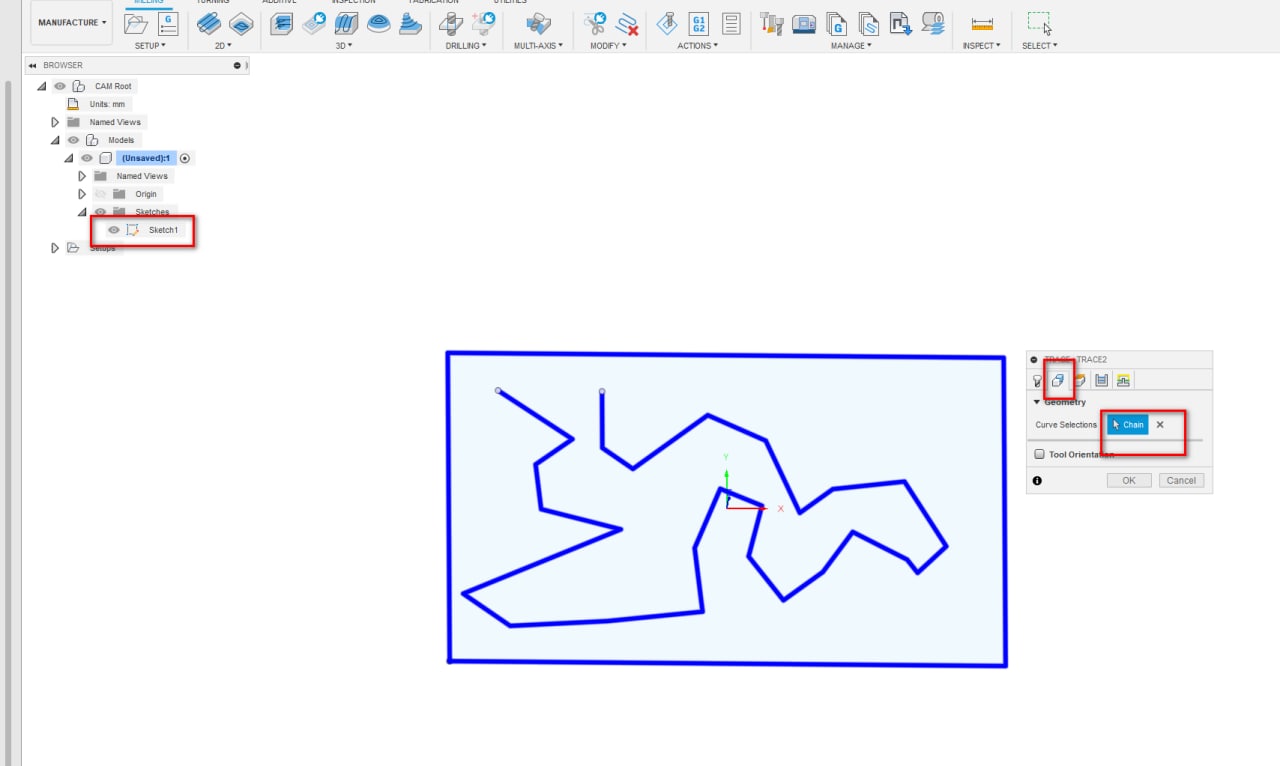Click the Simulate icon in Actions
The height and width of the screenshot is (766, 1280).
[666, 24]
